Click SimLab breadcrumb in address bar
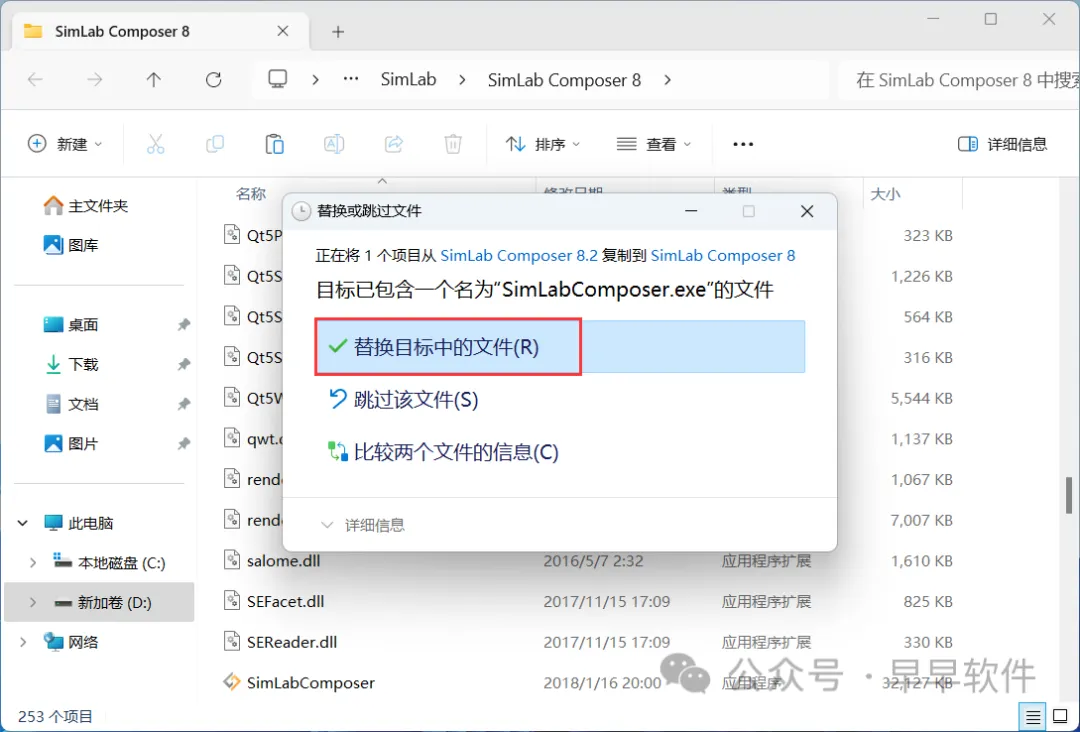 point(408,80)
